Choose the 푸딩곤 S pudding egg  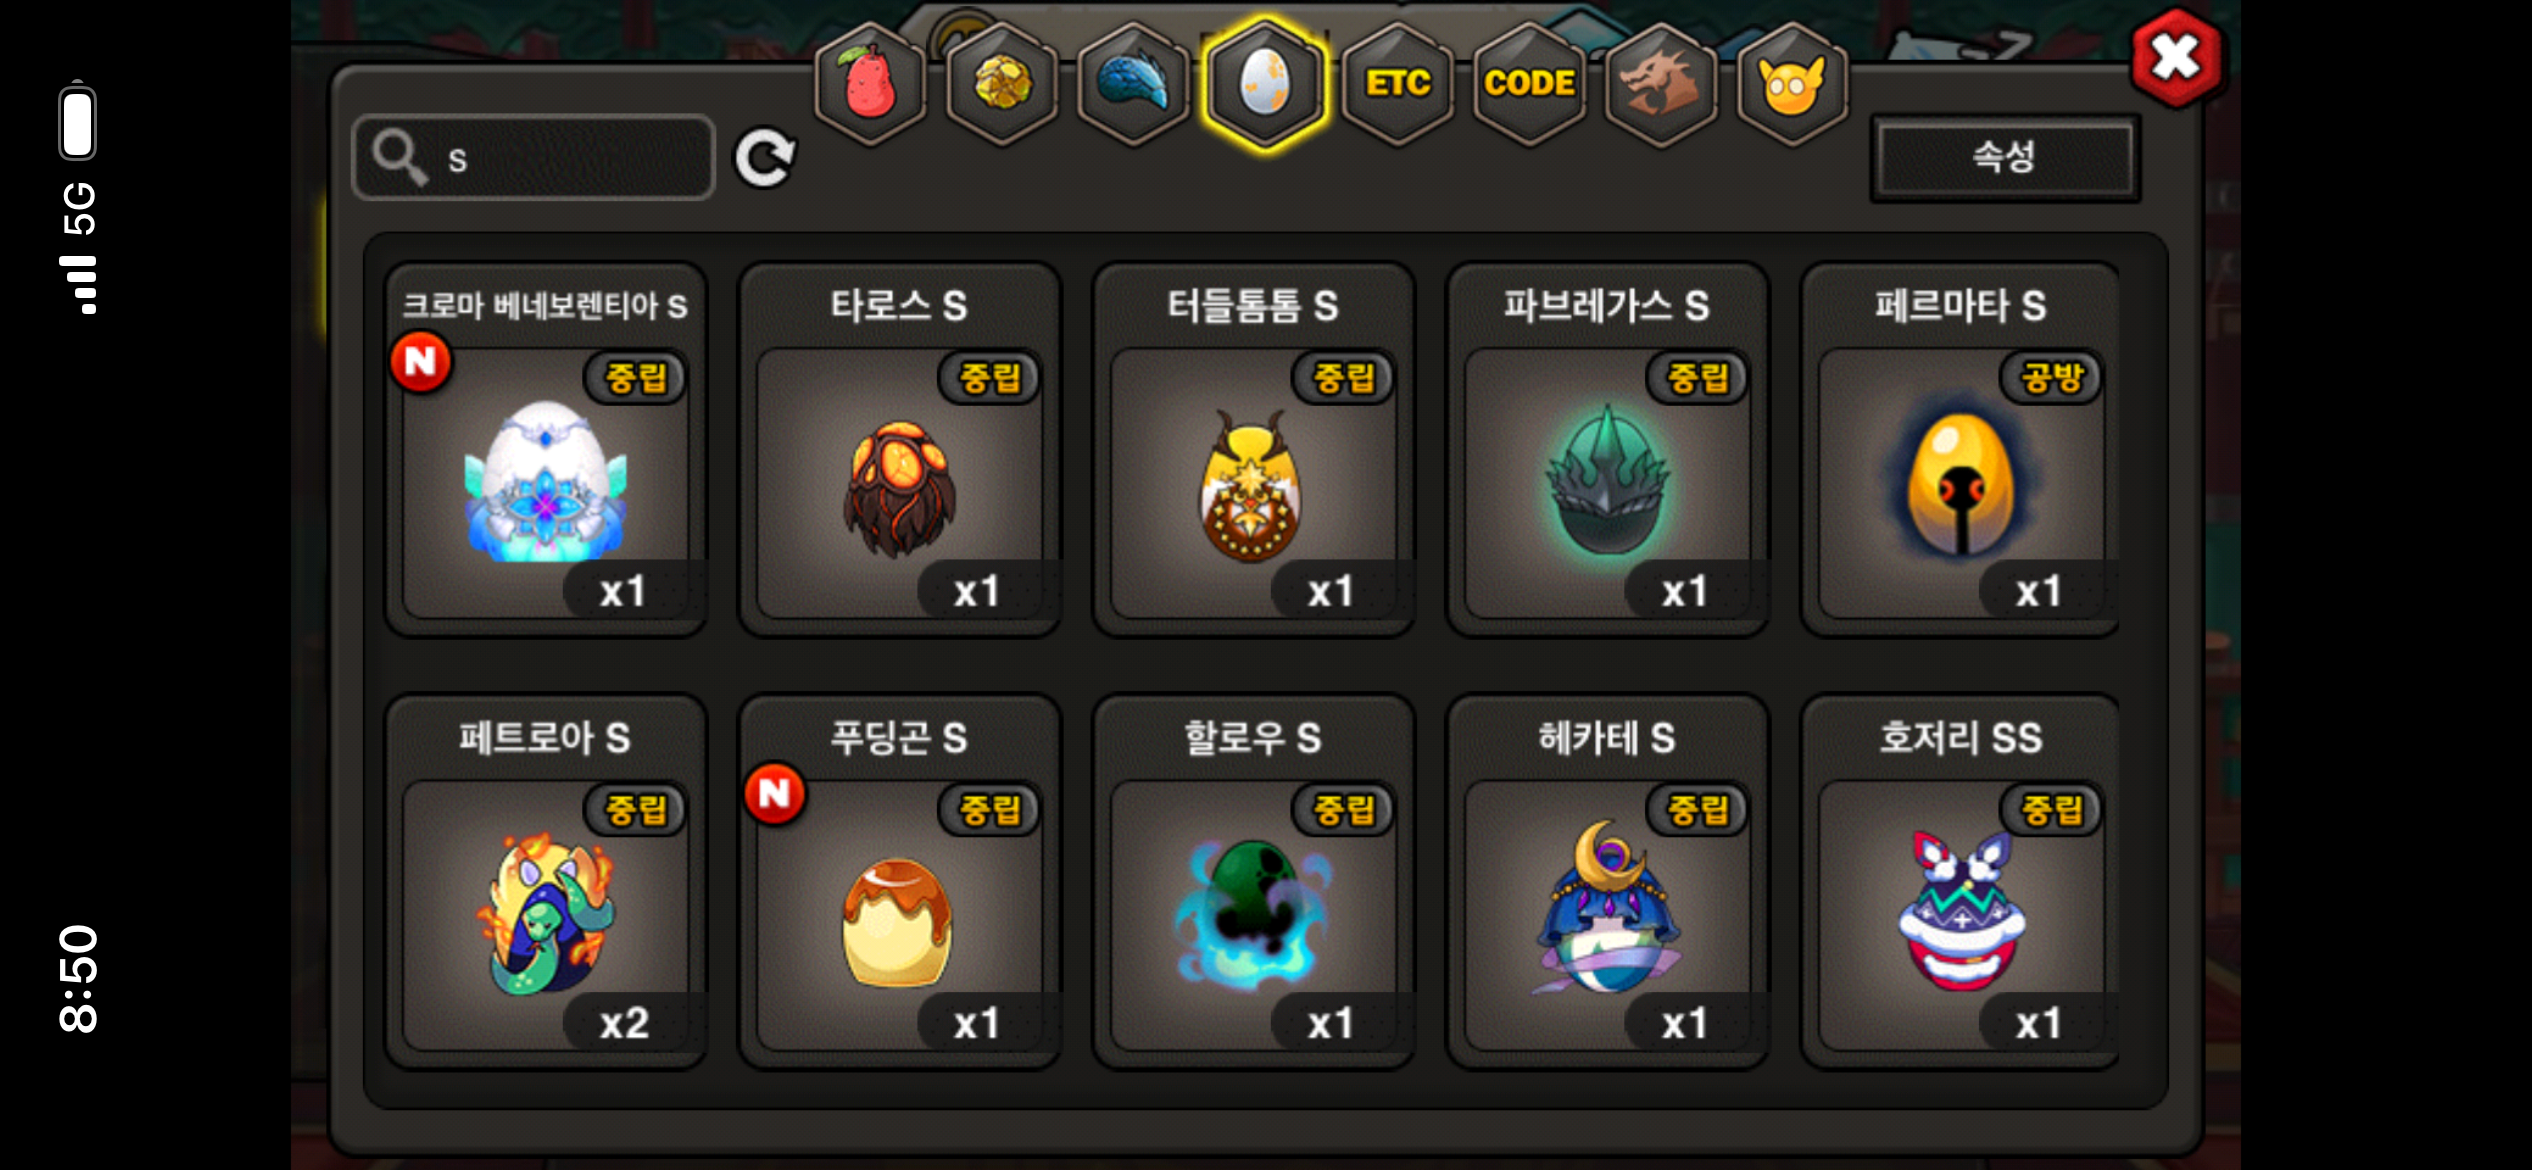click(899, 882)
